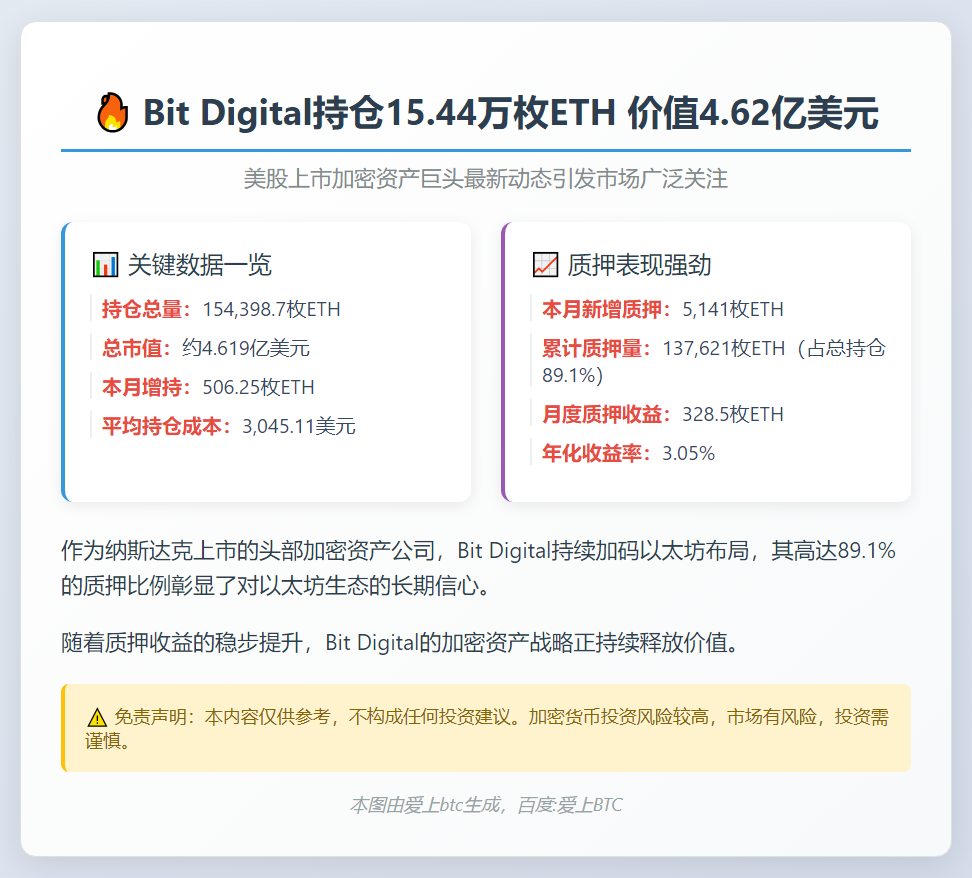972x878 pixels.
Task: Click the bar chart icon beside 关键数据一览
Action: tap(105, 265)
